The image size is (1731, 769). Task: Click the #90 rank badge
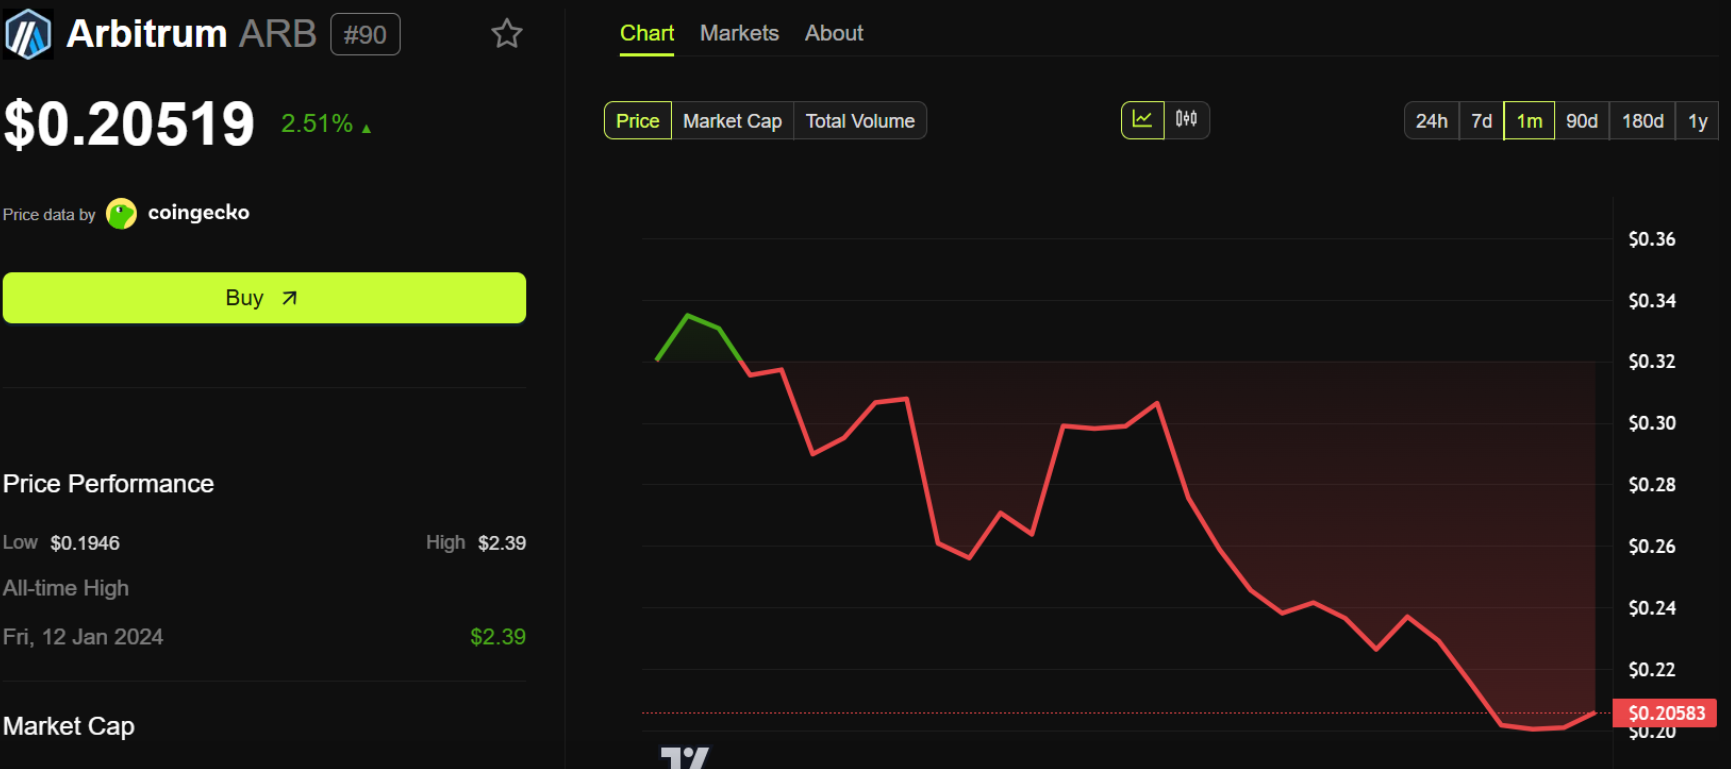pos(365,35)
